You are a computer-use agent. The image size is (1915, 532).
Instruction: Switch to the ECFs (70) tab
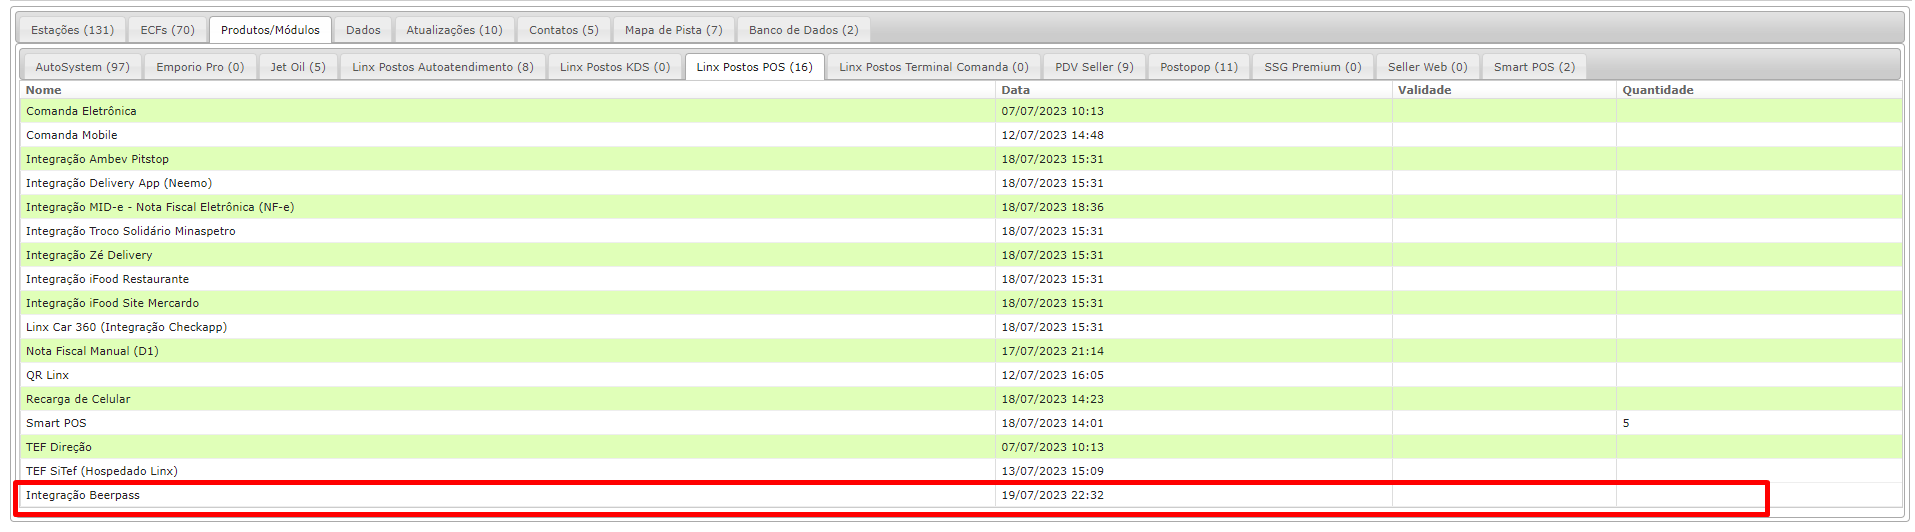click(x=168, y=30)
